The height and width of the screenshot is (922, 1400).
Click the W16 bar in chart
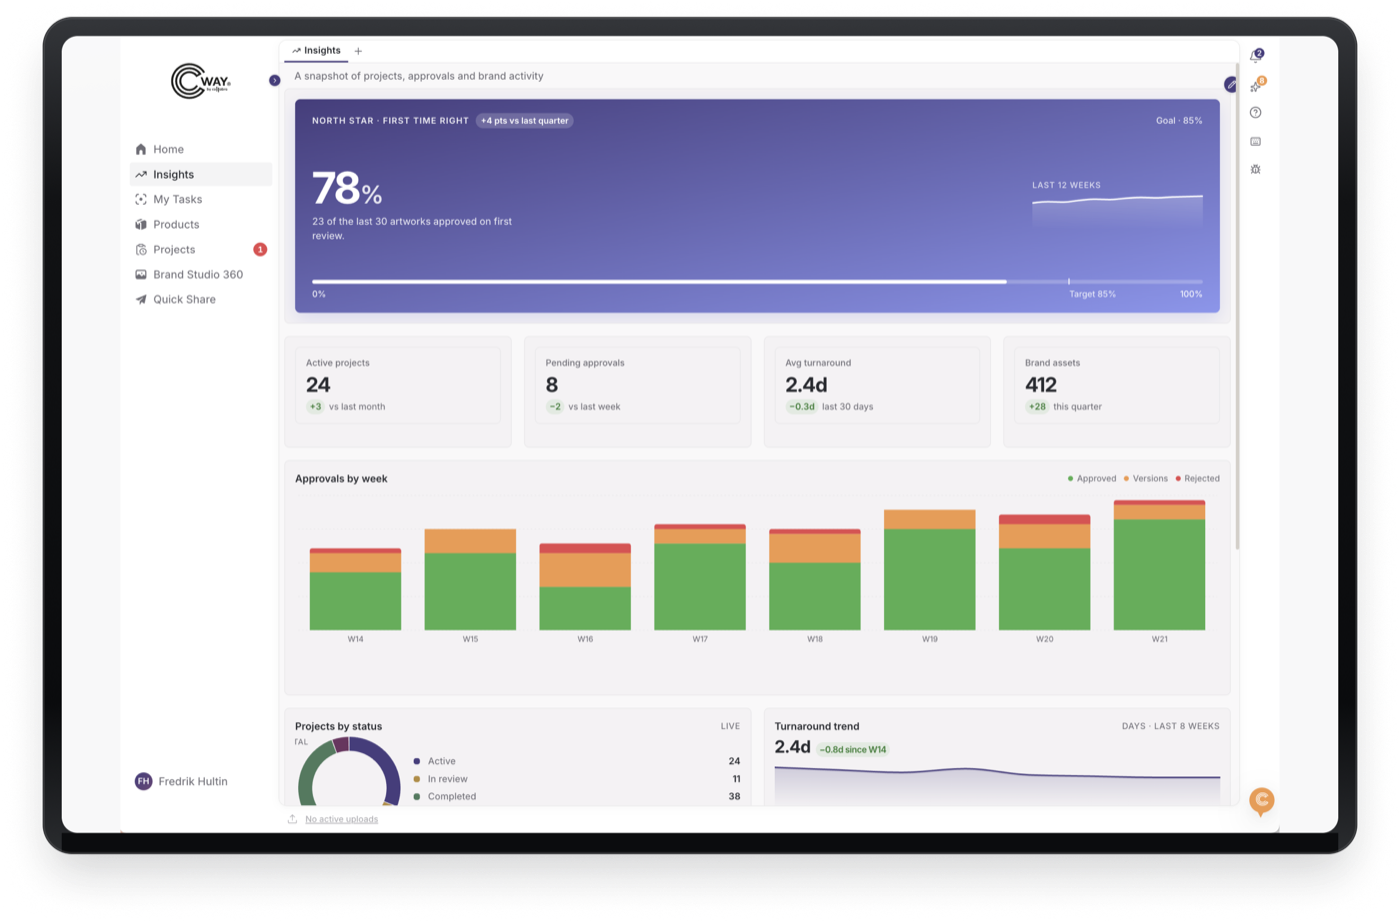coord(585,587)
